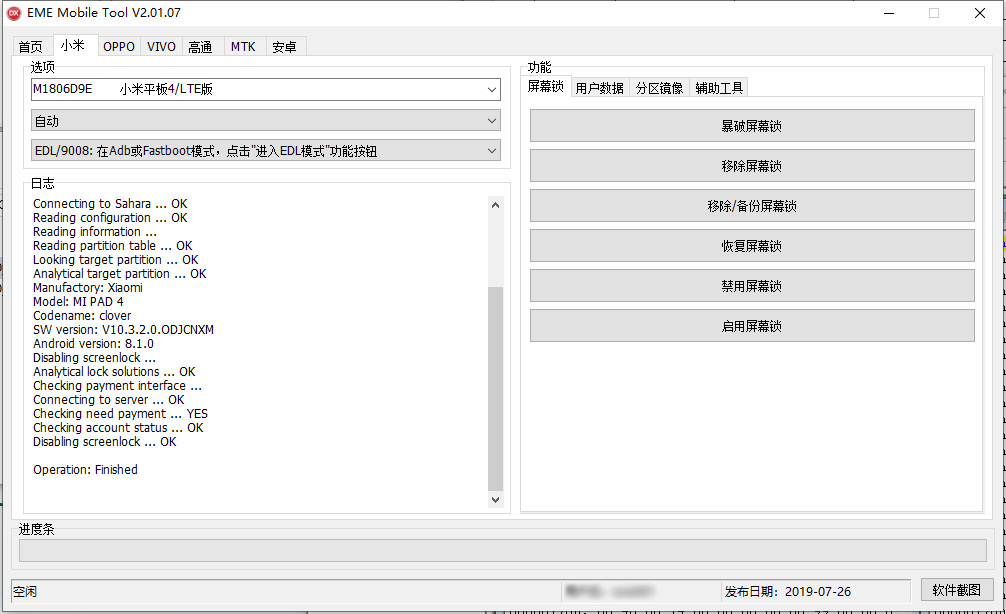Viewport: 1006px width, 614px height.
Task: Click the log scrollbar up arrow
Action: [495, 205]
